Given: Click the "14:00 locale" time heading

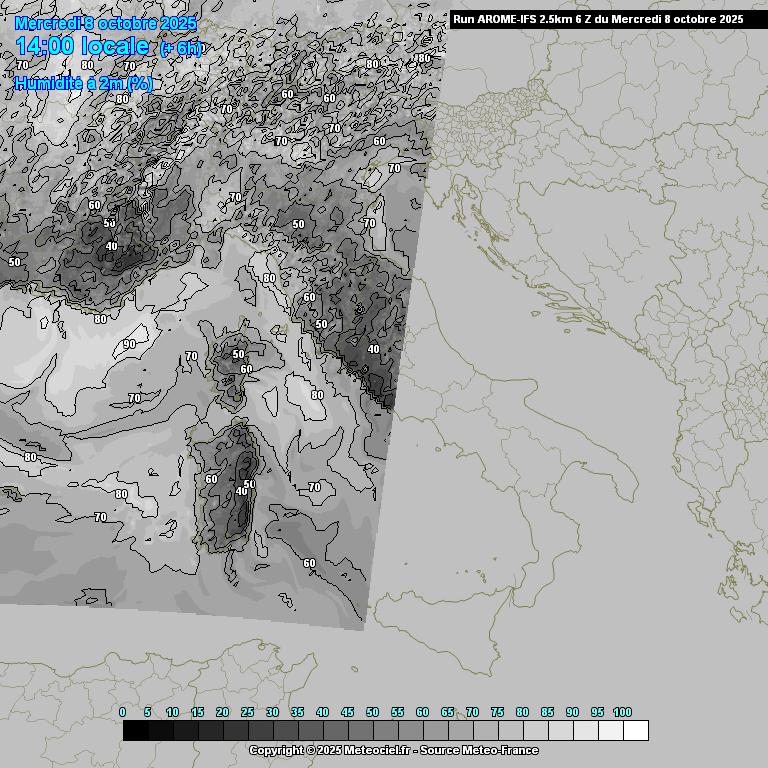Looking at the screenshot, I should pyautogui.click(x=82, y=46).
